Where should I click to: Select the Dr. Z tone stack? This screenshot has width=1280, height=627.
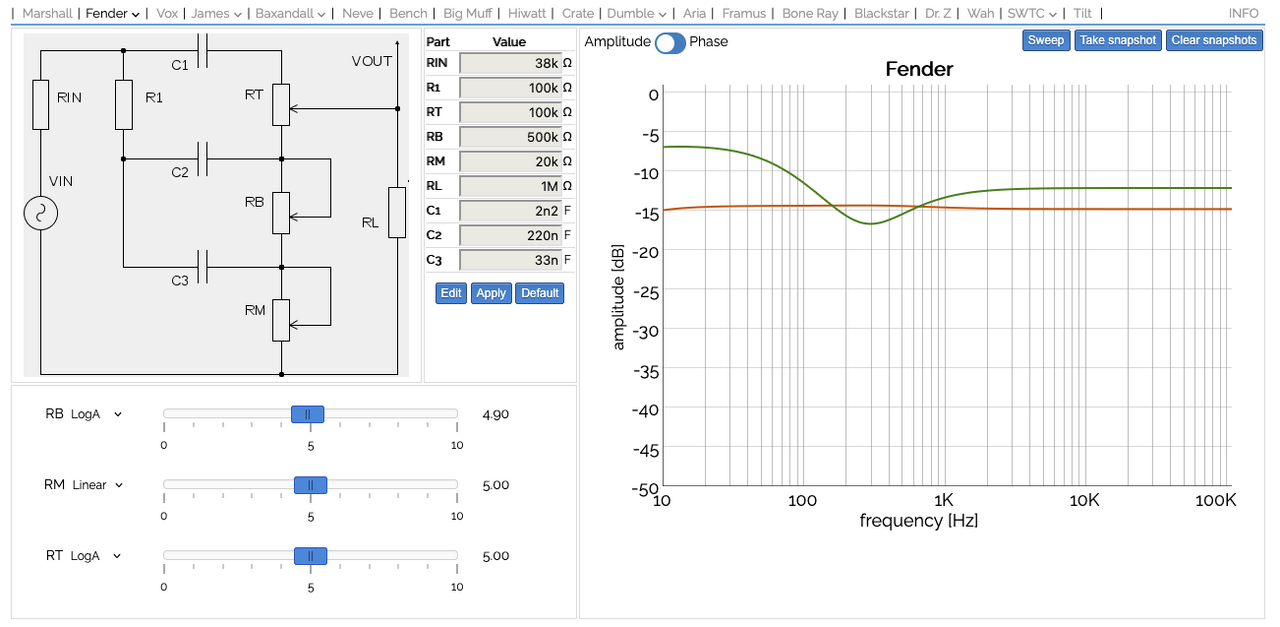[x=938, y=14]
